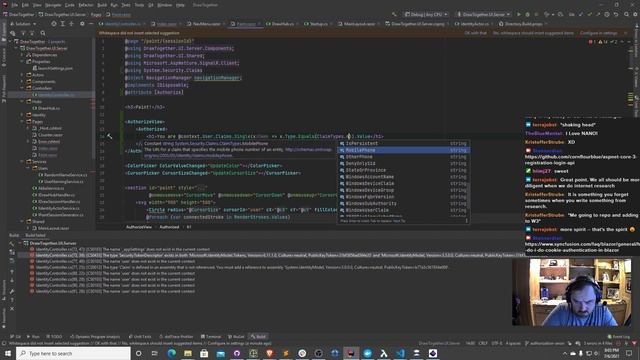Viewport: 640px width, 360px height.
Task: Click Task View icon on taskbar
Action: pyautogui.click(x=155, y=353)
